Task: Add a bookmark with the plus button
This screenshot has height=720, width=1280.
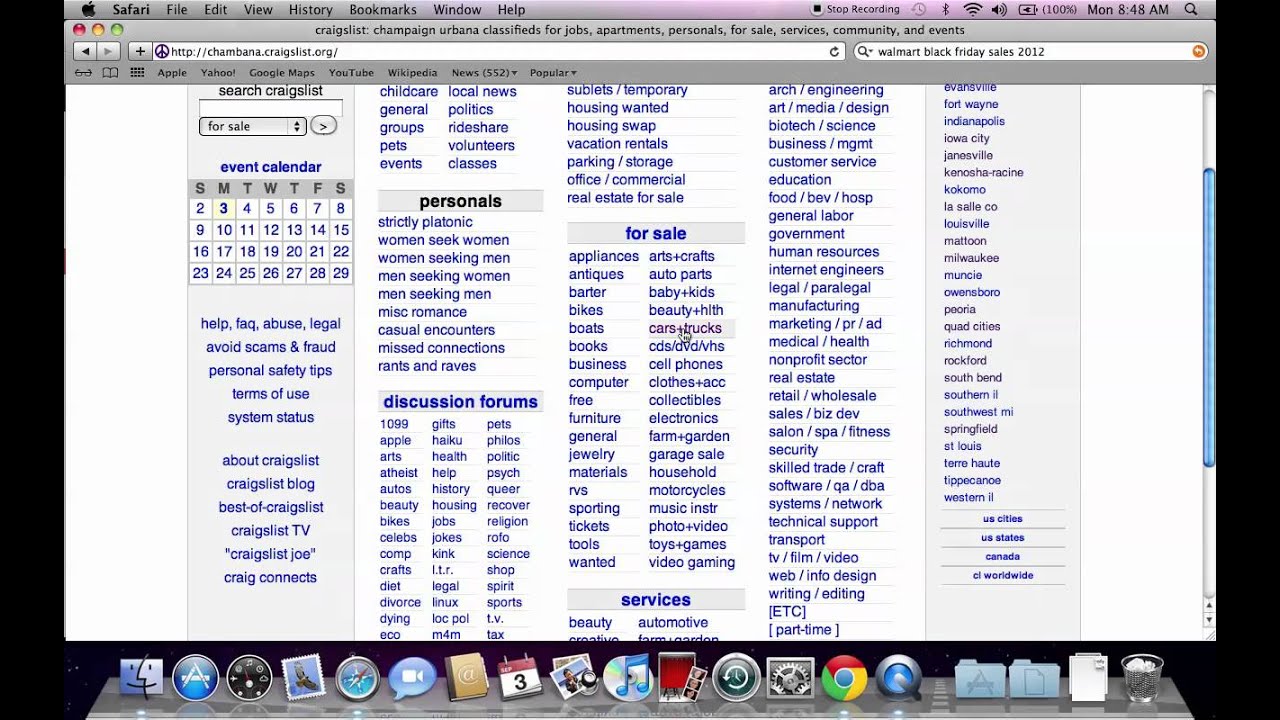Action: point(140,51)
